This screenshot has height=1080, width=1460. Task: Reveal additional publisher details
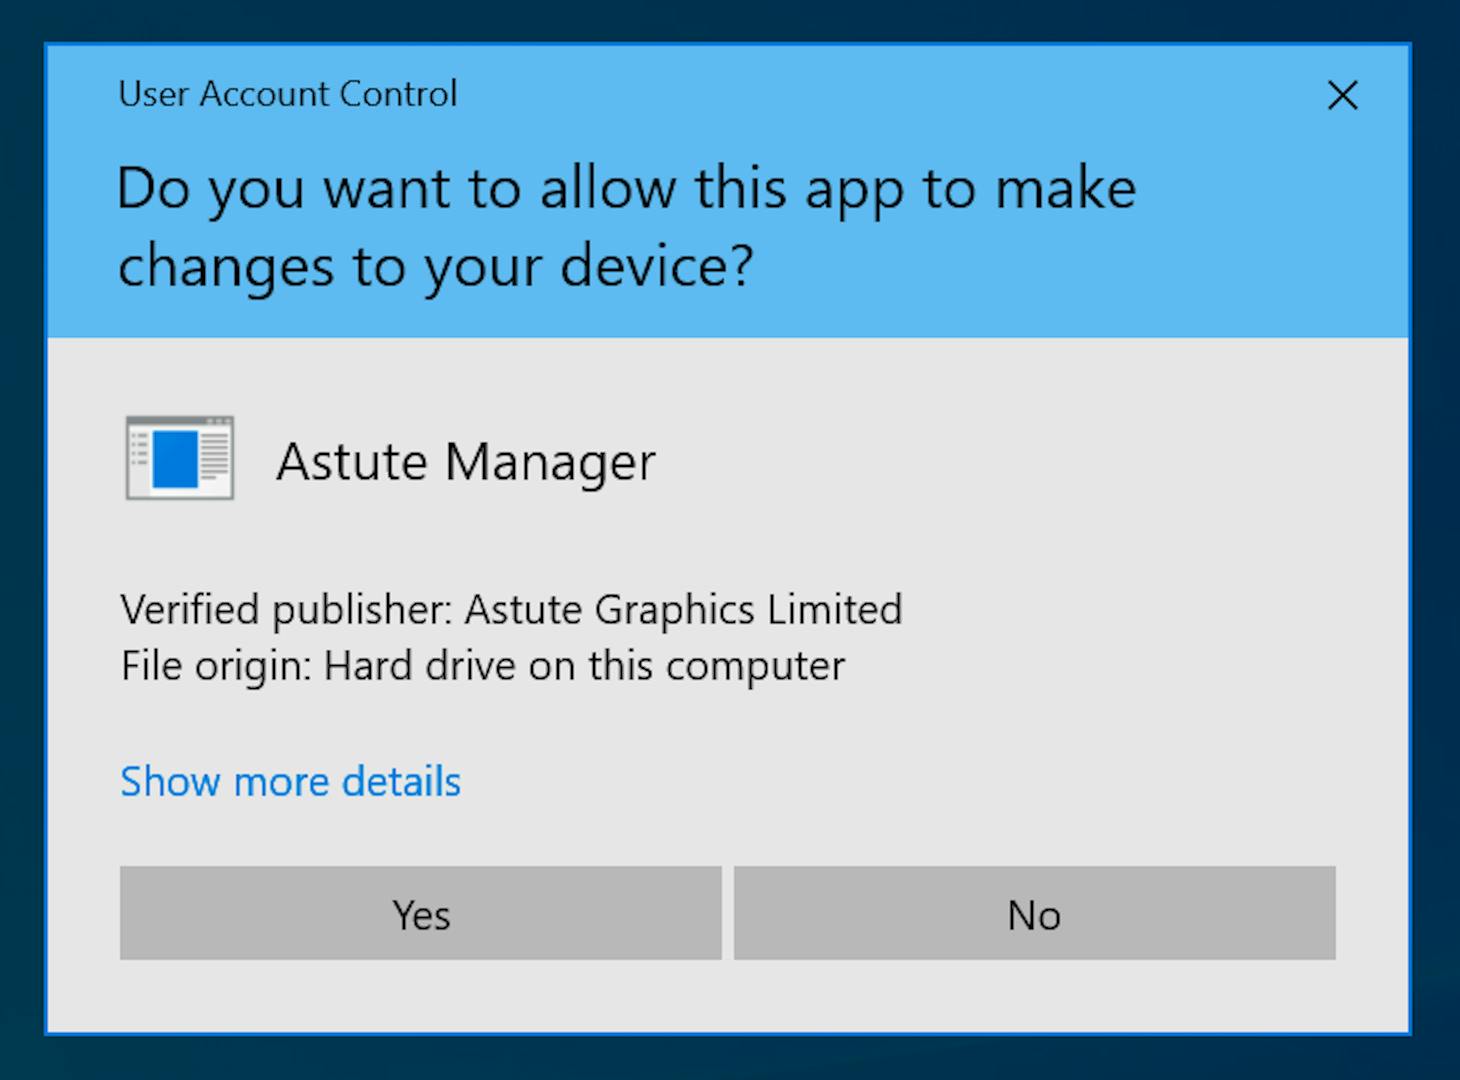[290, 781]
